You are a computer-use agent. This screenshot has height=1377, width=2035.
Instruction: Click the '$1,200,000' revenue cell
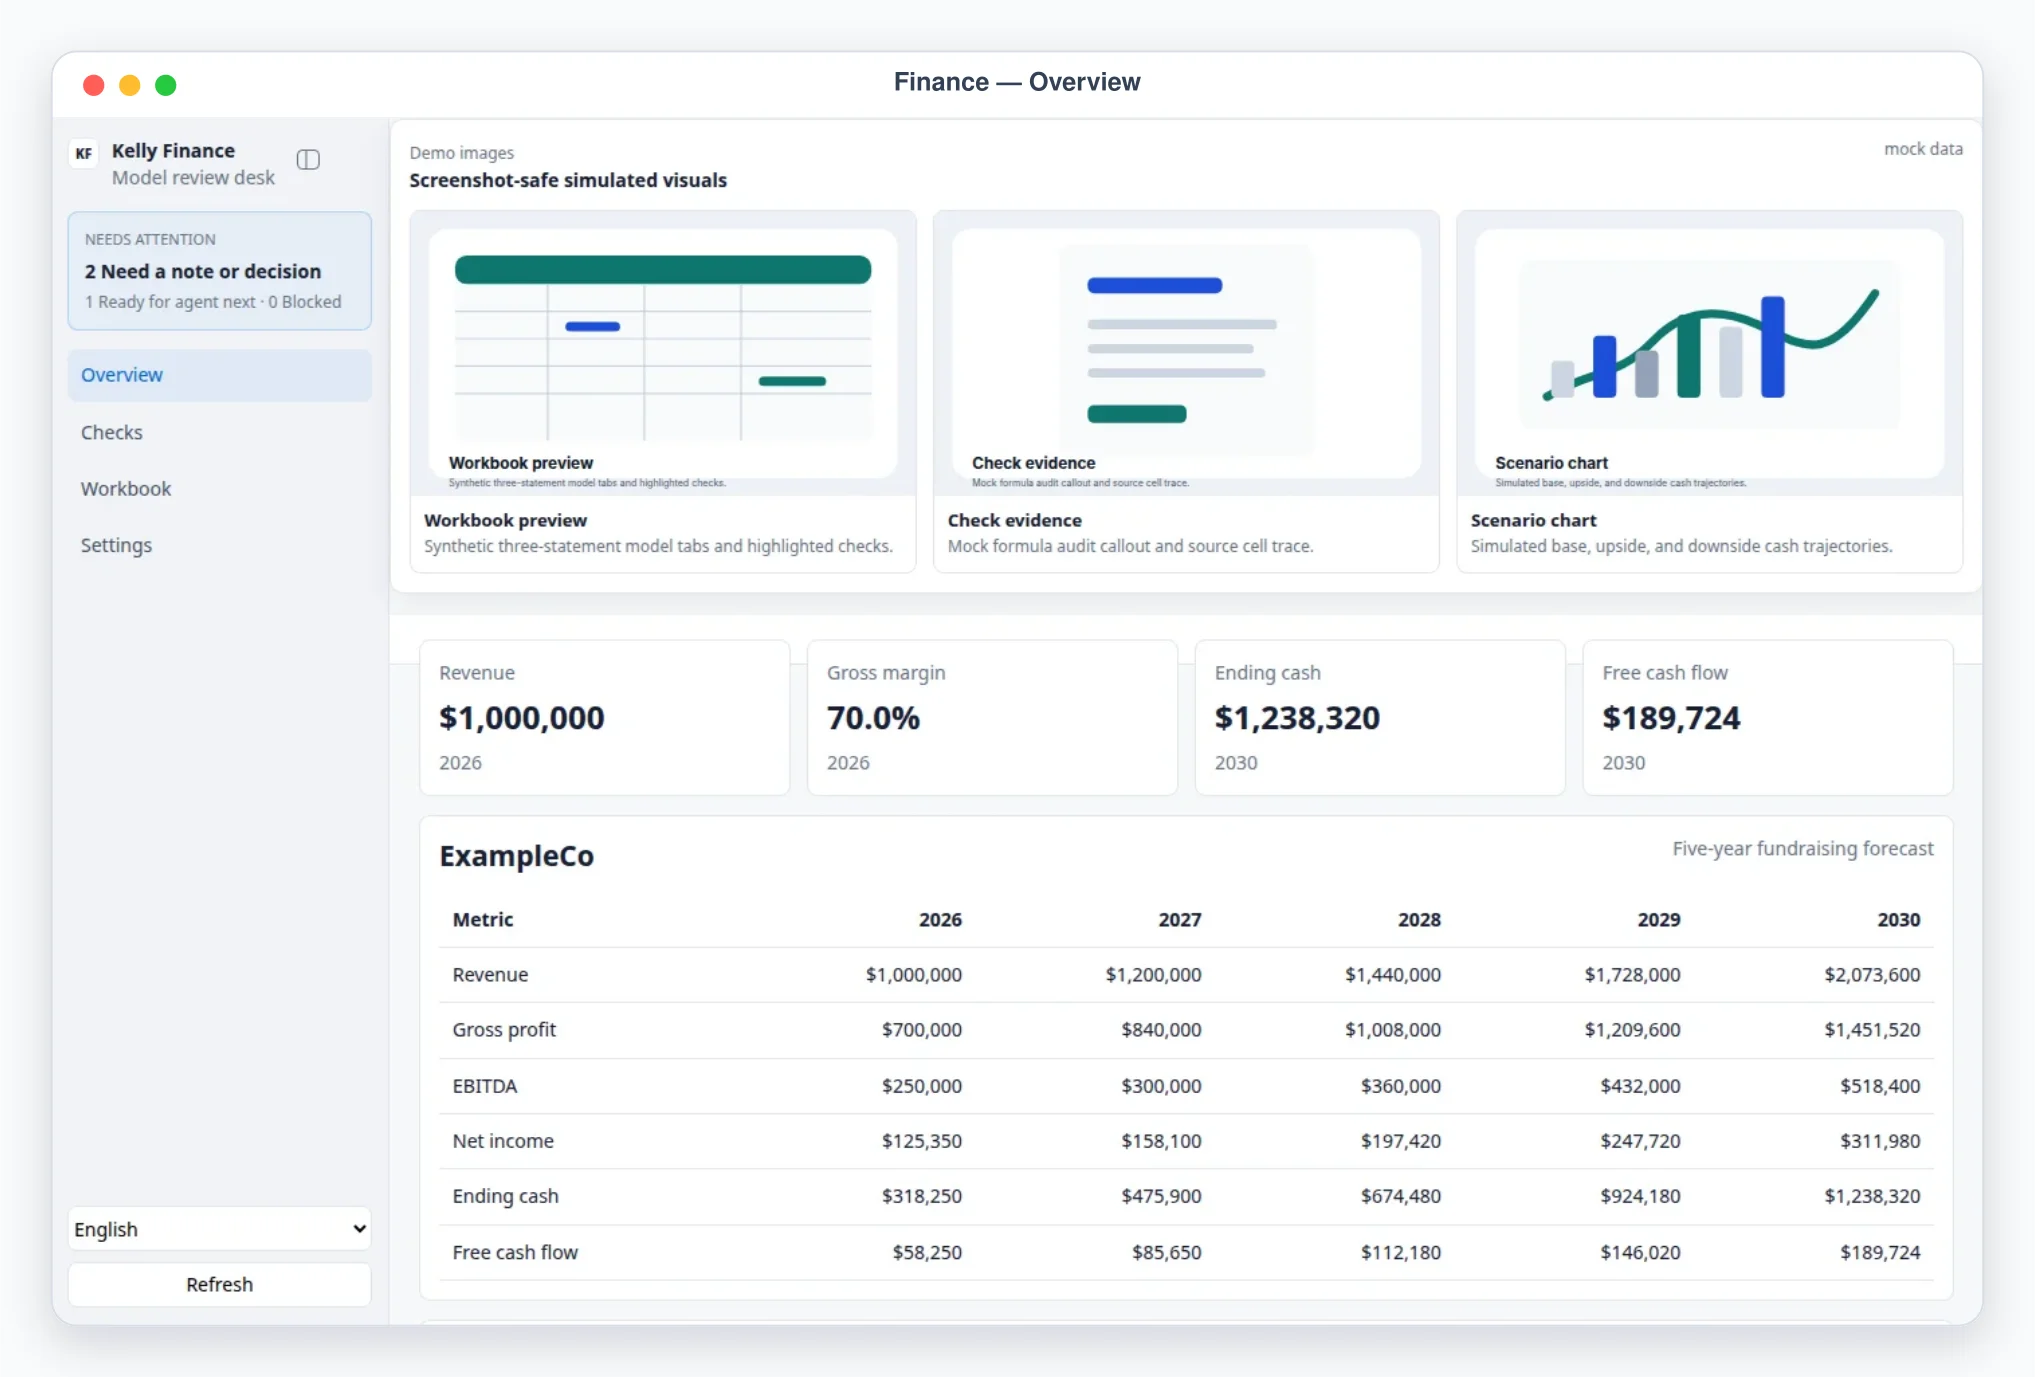[x=1153, y=975]
